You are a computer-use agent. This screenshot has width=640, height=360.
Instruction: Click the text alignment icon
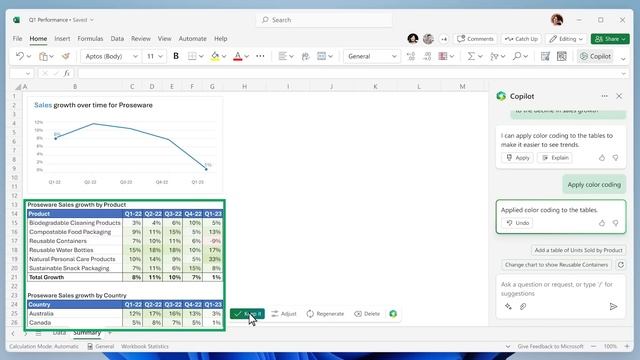point(282,56)
